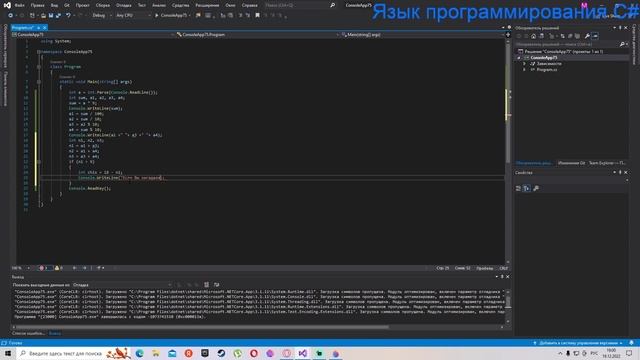Click the Visual Studio search box
The width and height of the screenshot is (640, 360).
click(300, 5)
